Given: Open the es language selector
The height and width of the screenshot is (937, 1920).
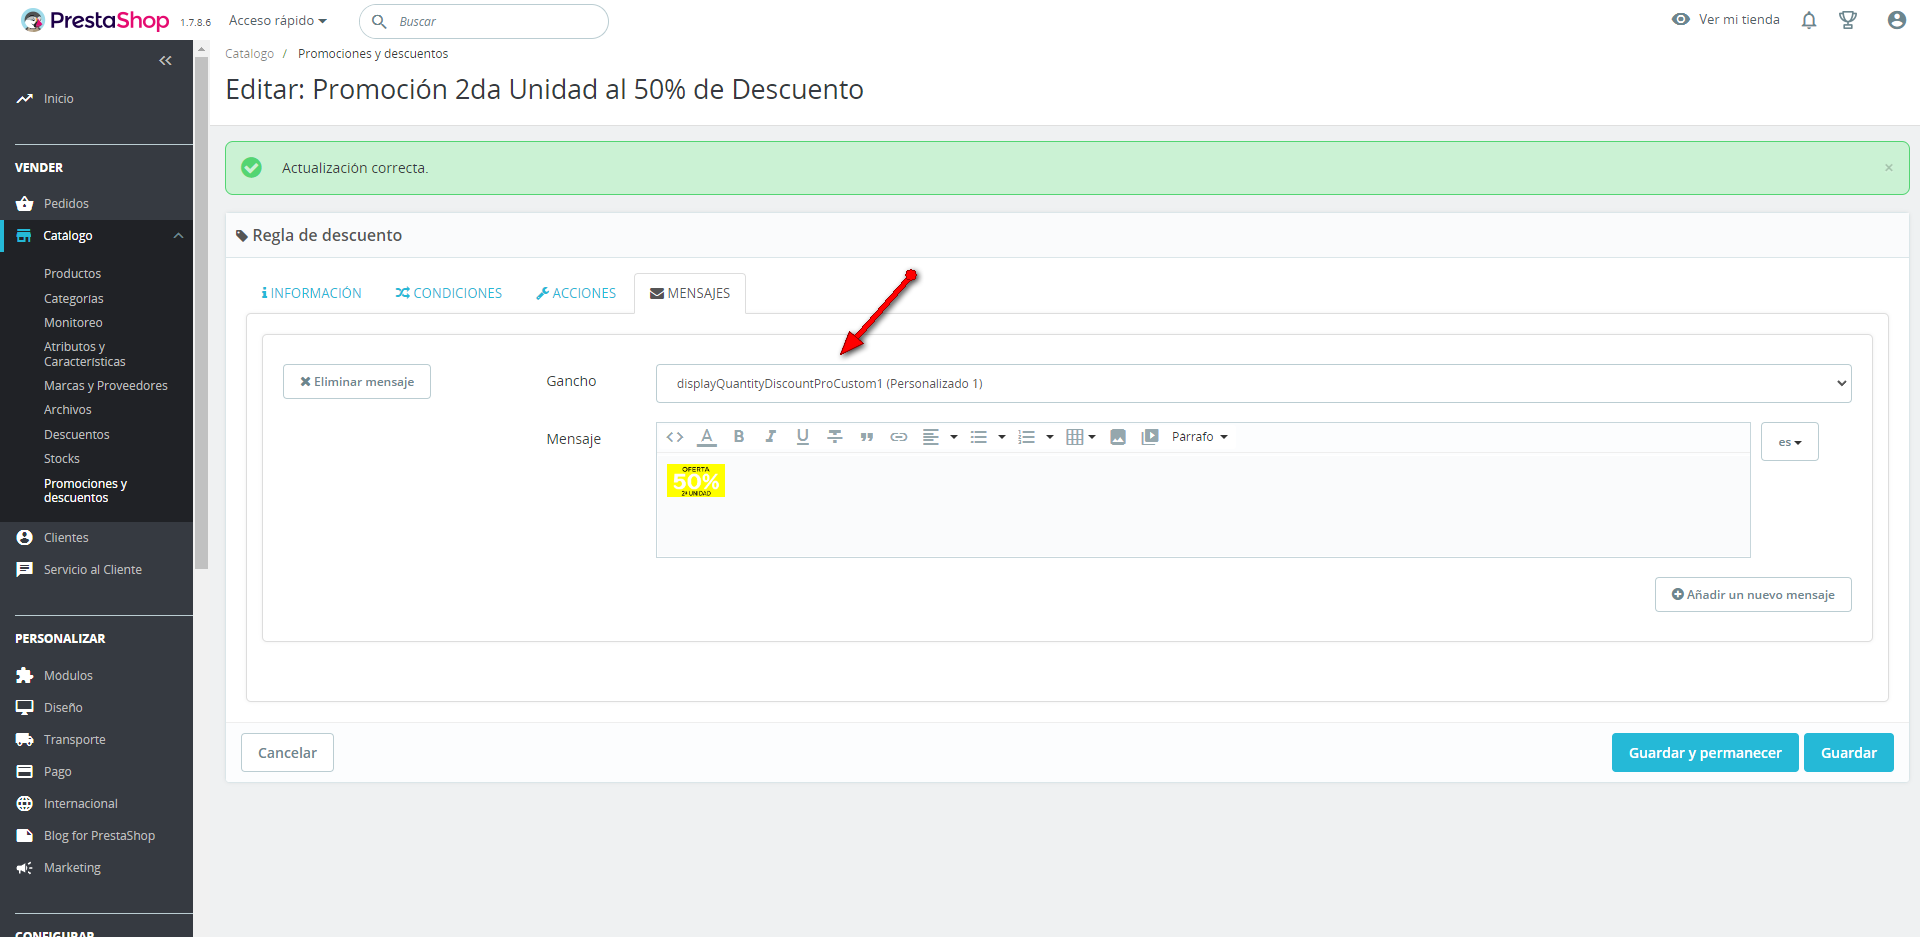Looking at the screenshot, I should (1790, 442).
